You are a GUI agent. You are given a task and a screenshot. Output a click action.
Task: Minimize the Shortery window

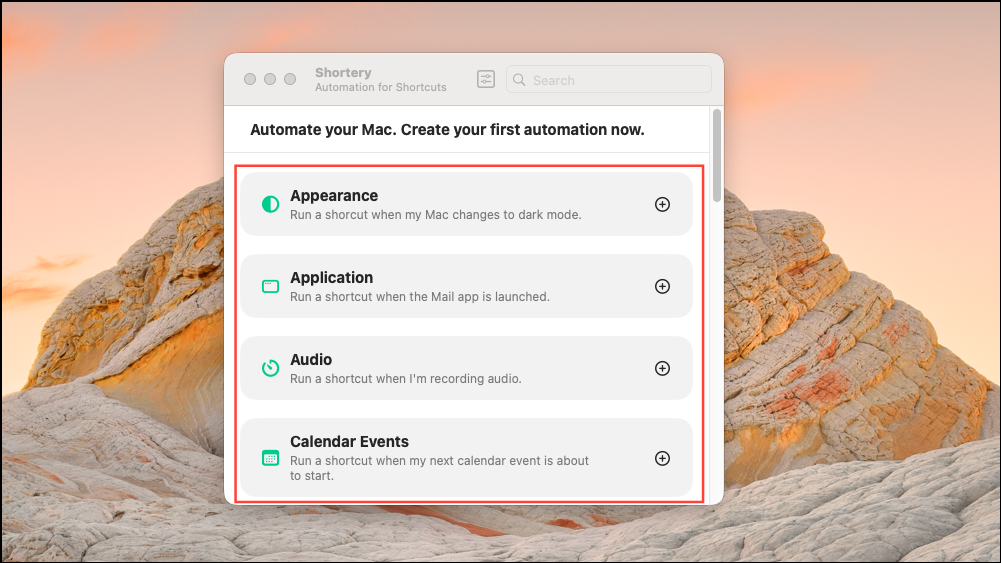pyautogui.click(x=270, y=79)
